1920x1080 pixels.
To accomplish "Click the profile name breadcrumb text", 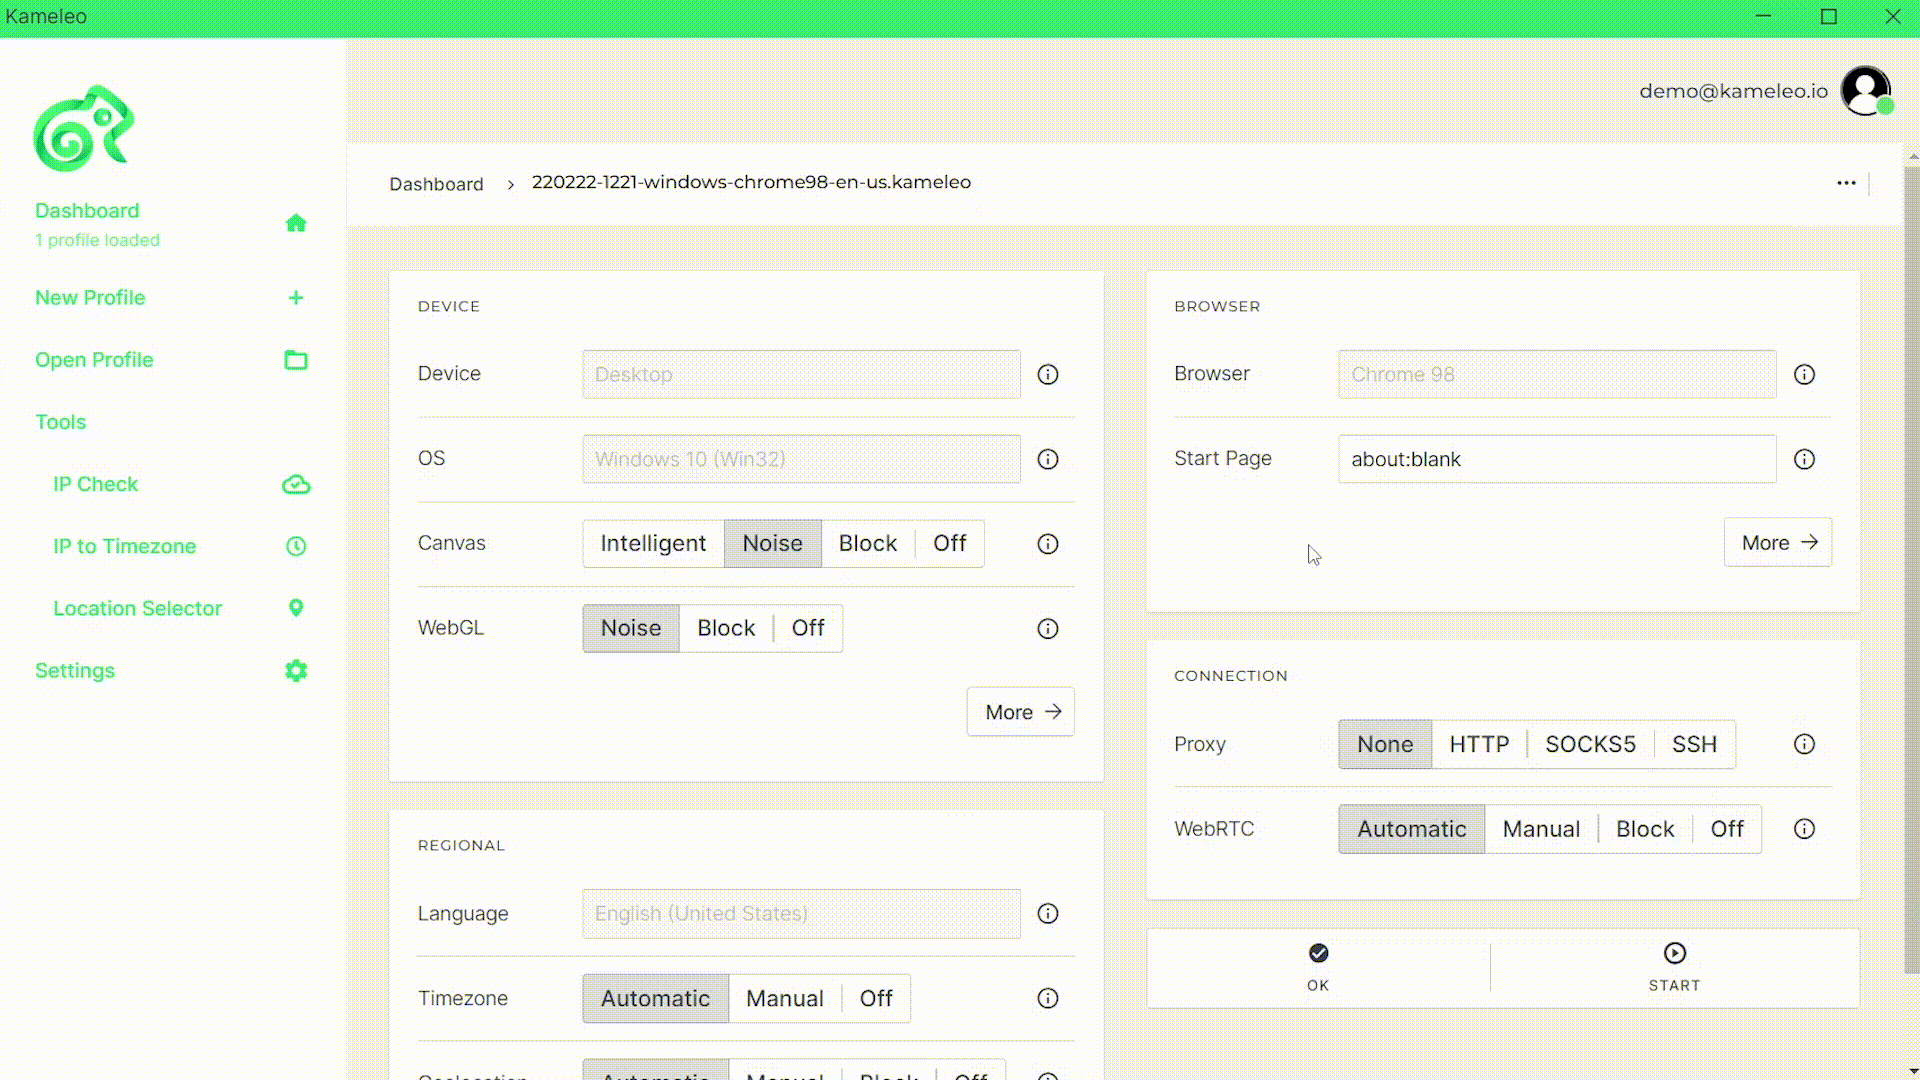I will pos(751,182).
